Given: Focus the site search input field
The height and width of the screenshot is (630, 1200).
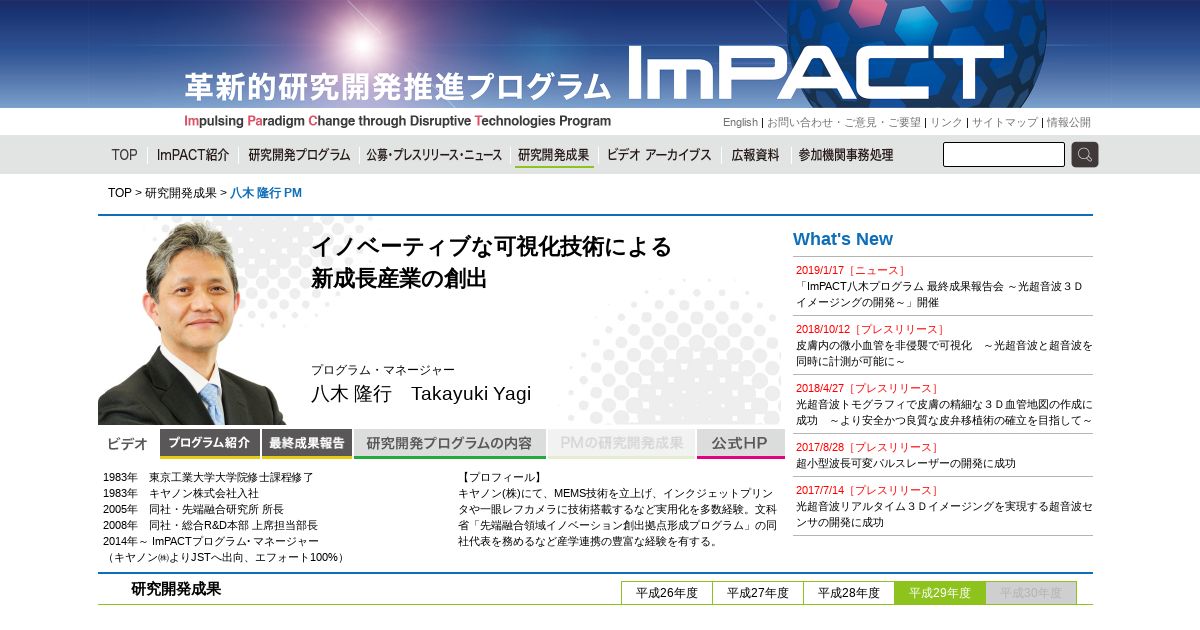Looking at the screenshot, I should click(1004, 154).
